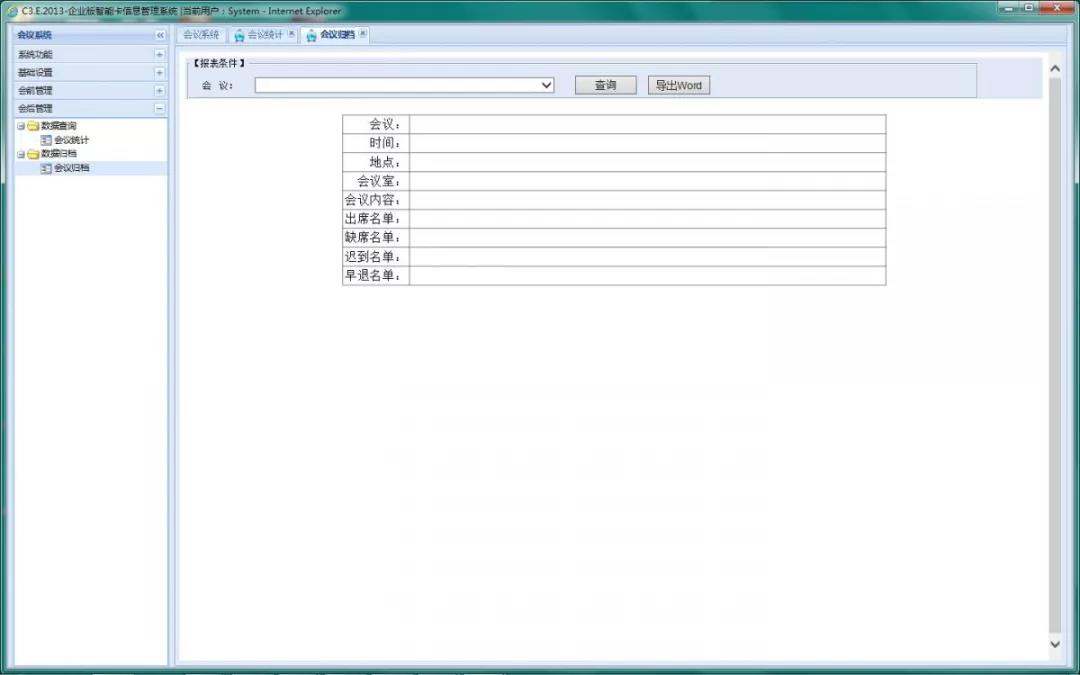Close the 会议统计 tab with its x icon

click(x=291, y=34)
